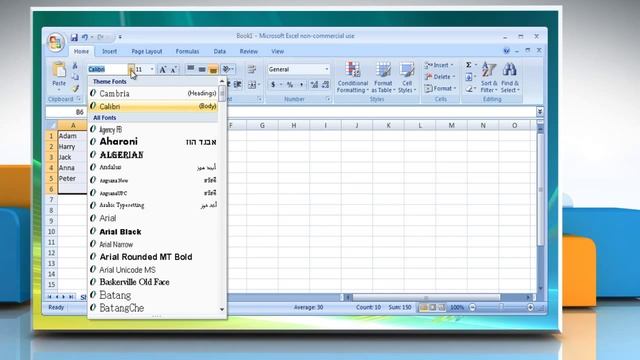Screen dimensions: 640x360
Task: Click Insert cells button
Action: tap(439, 65)
